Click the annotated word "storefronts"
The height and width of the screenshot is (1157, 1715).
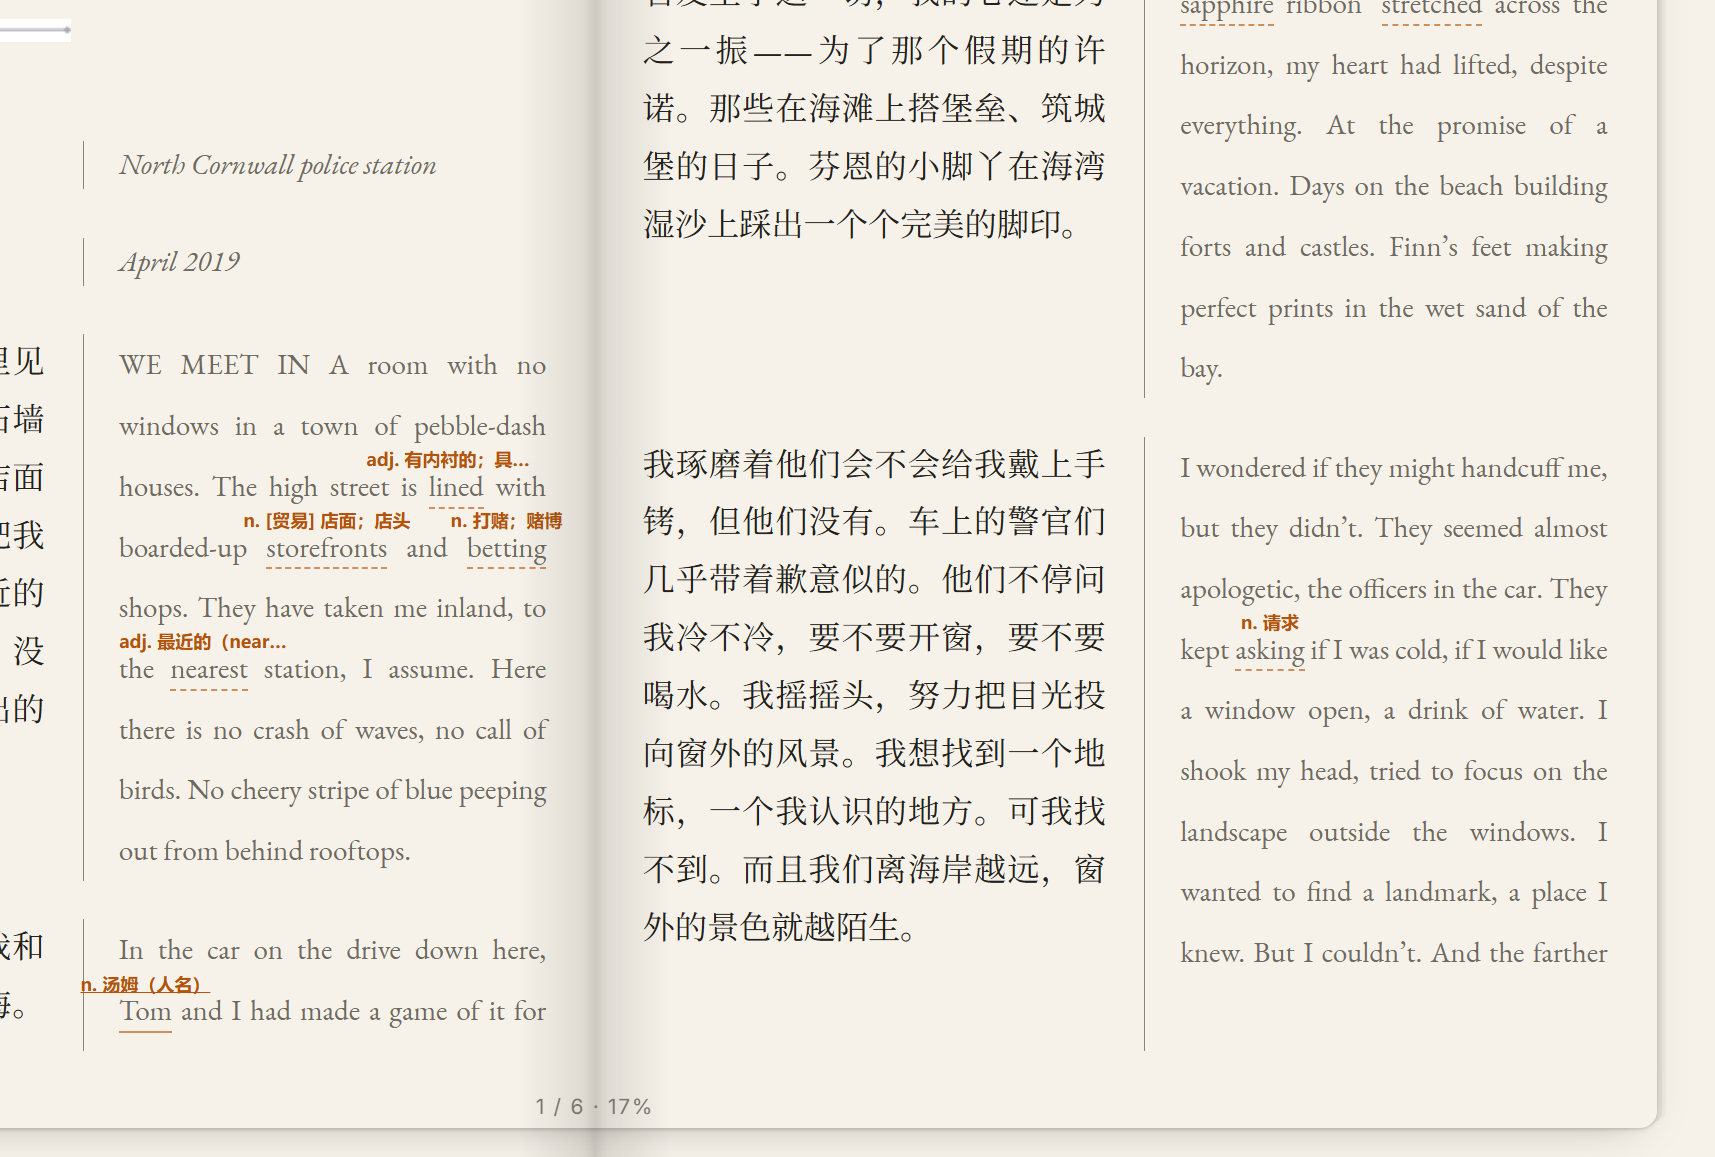326,548
